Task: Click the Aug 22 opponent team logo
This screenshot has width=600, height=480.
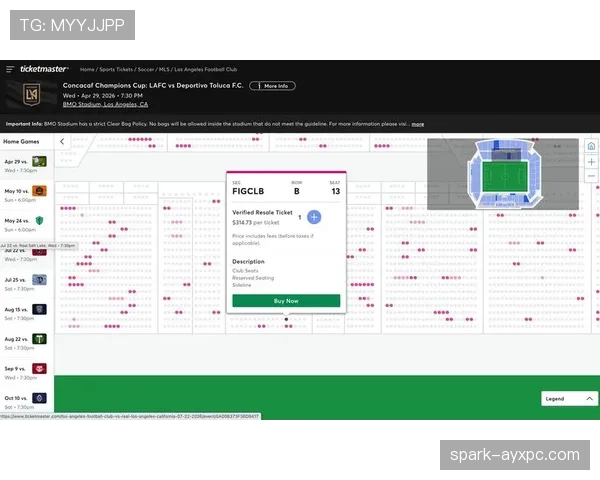Action: tap(39, 339)
